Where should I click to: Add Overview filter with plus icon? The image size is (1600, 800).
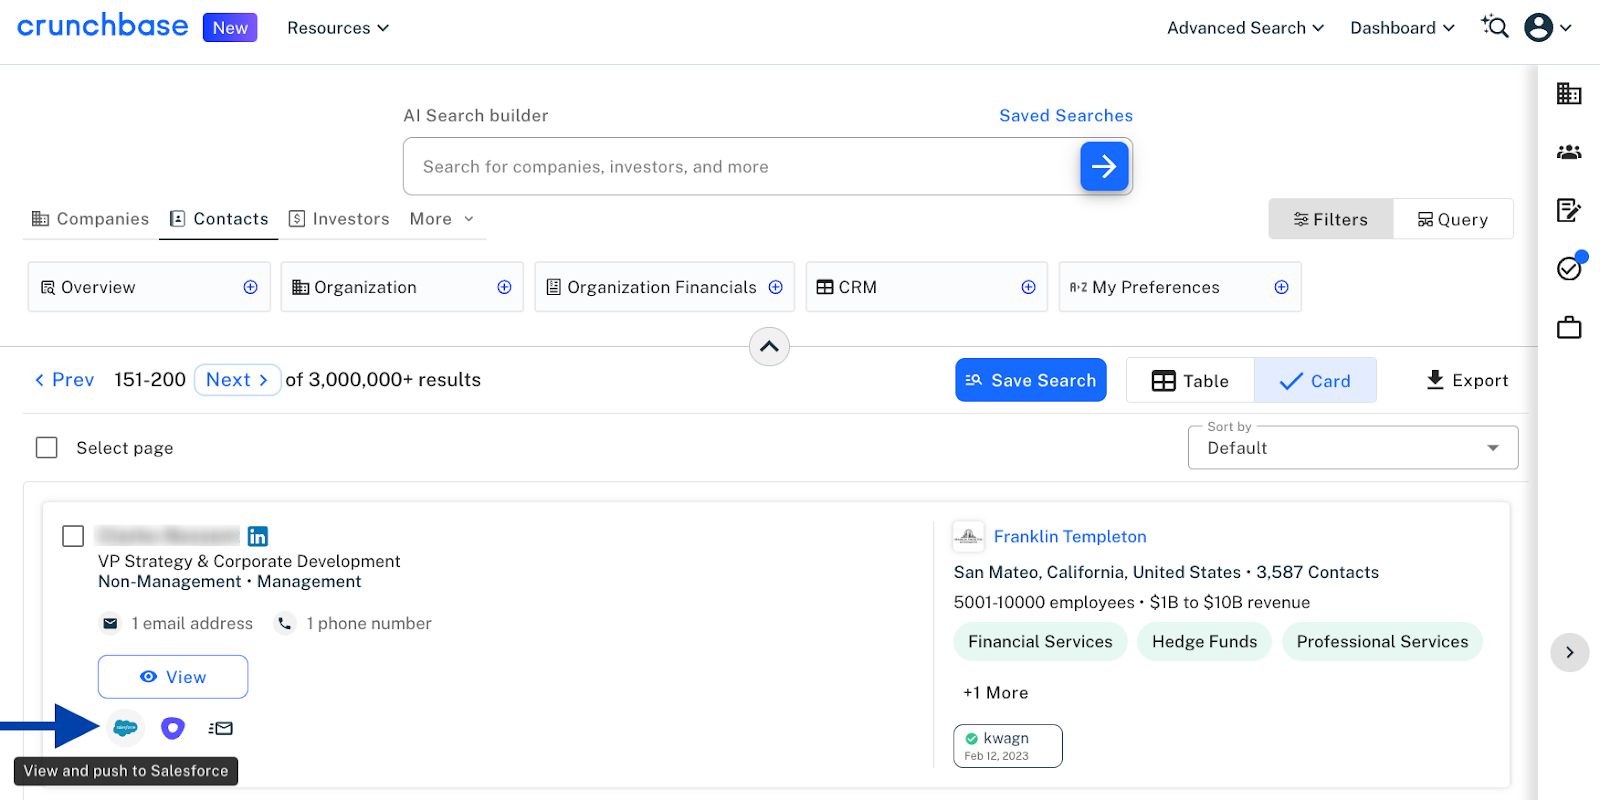250,287
